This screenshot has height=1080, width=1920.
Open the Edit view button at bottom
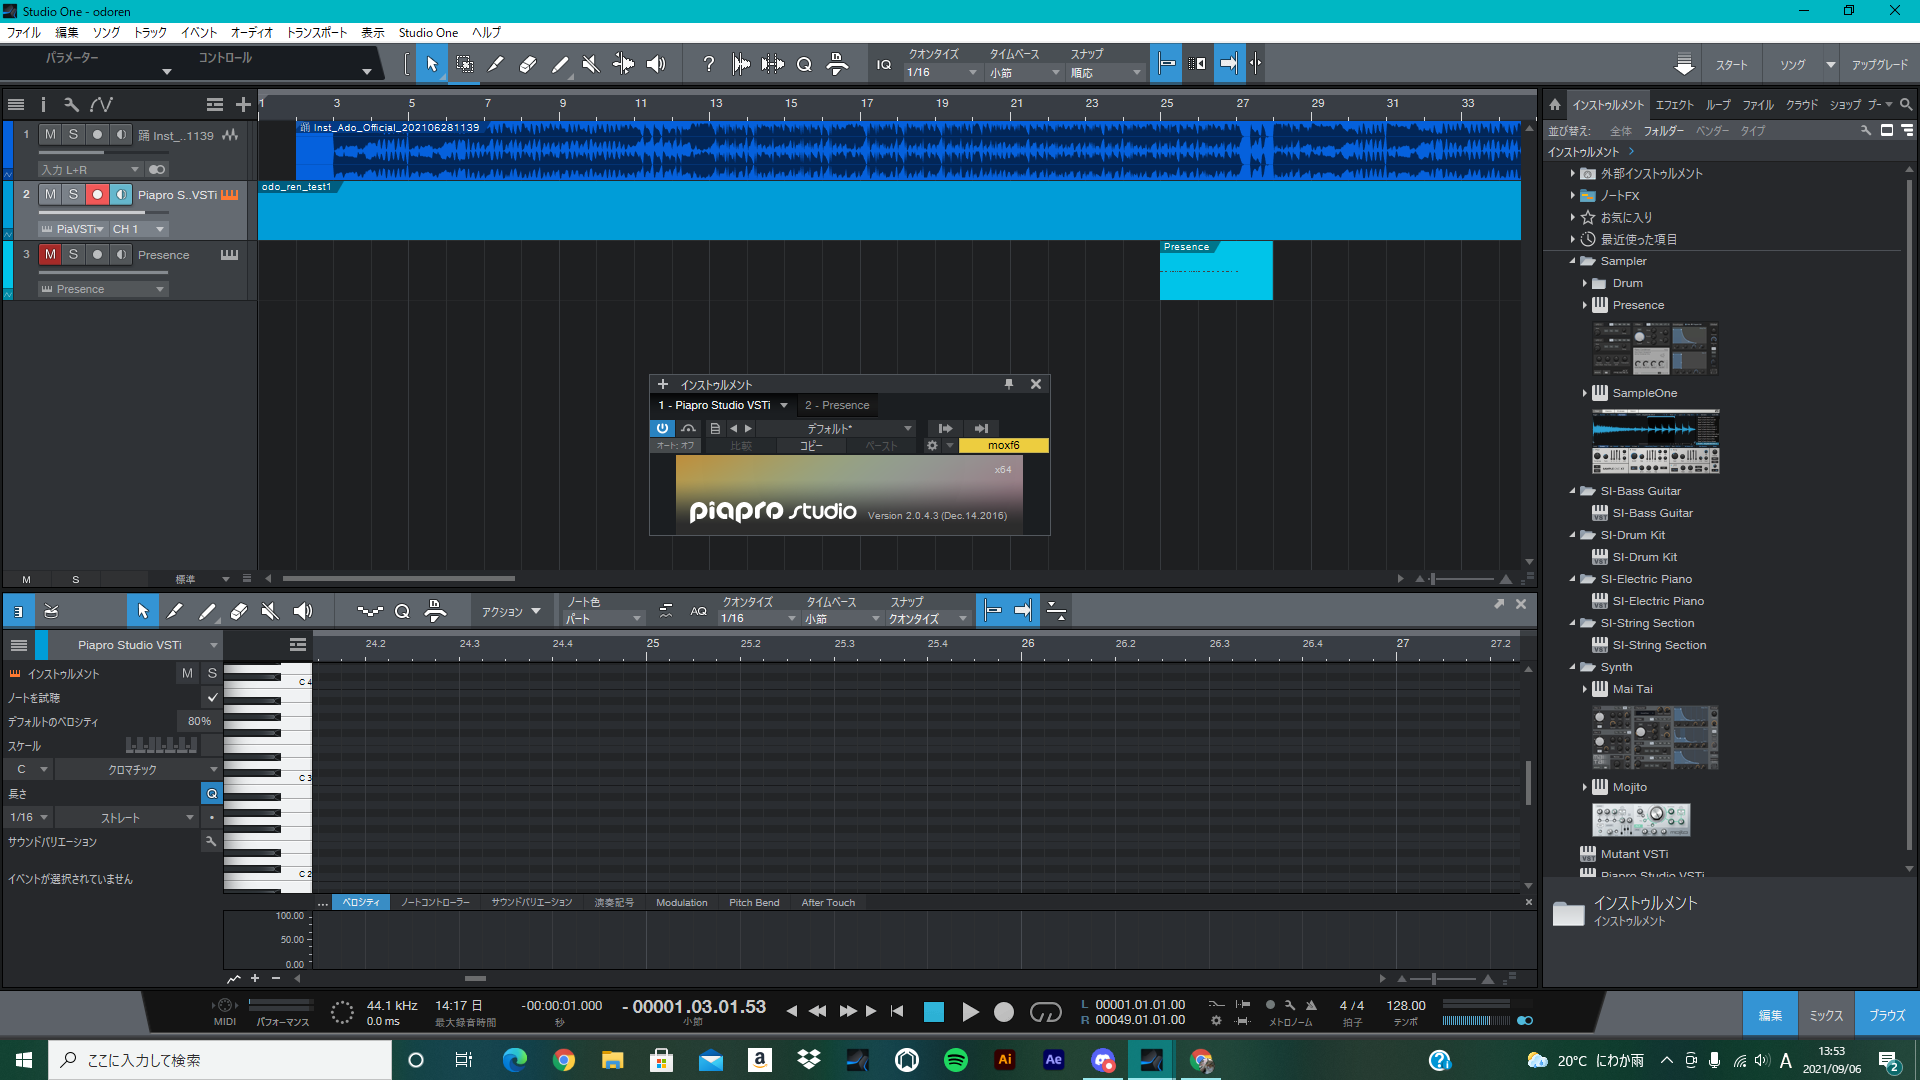pyautogui.click(x=1770, y=1015)
